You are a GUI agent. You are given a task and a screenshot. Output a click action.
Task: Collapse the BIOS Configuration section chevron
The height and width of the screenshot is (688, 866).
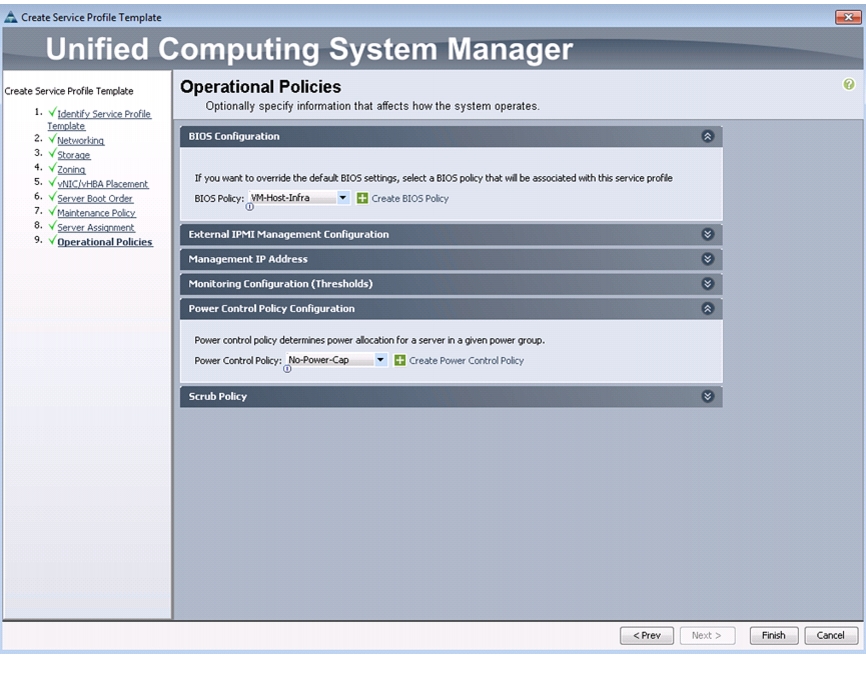coord(707,136)
